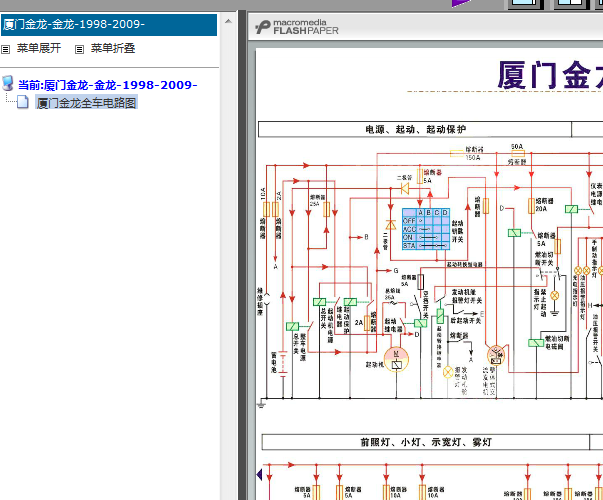Expand all menus with 菜单展开

tap(39, 48)
